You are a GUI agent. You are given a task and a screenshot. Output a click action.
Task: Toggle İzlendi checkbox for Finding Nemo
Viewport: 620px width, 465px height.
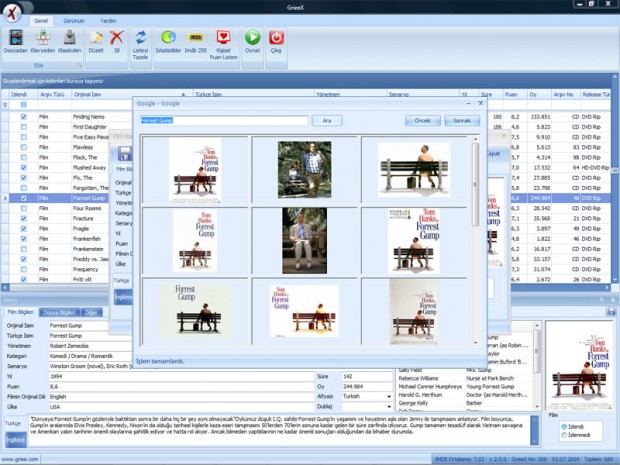pos(24,117)
